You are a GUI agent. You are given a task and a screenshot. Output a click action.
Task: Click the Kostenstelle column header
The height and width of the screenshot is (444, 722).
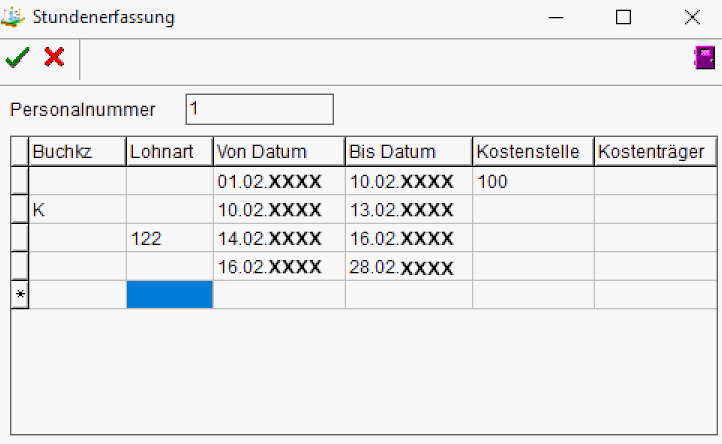(532, 152)
